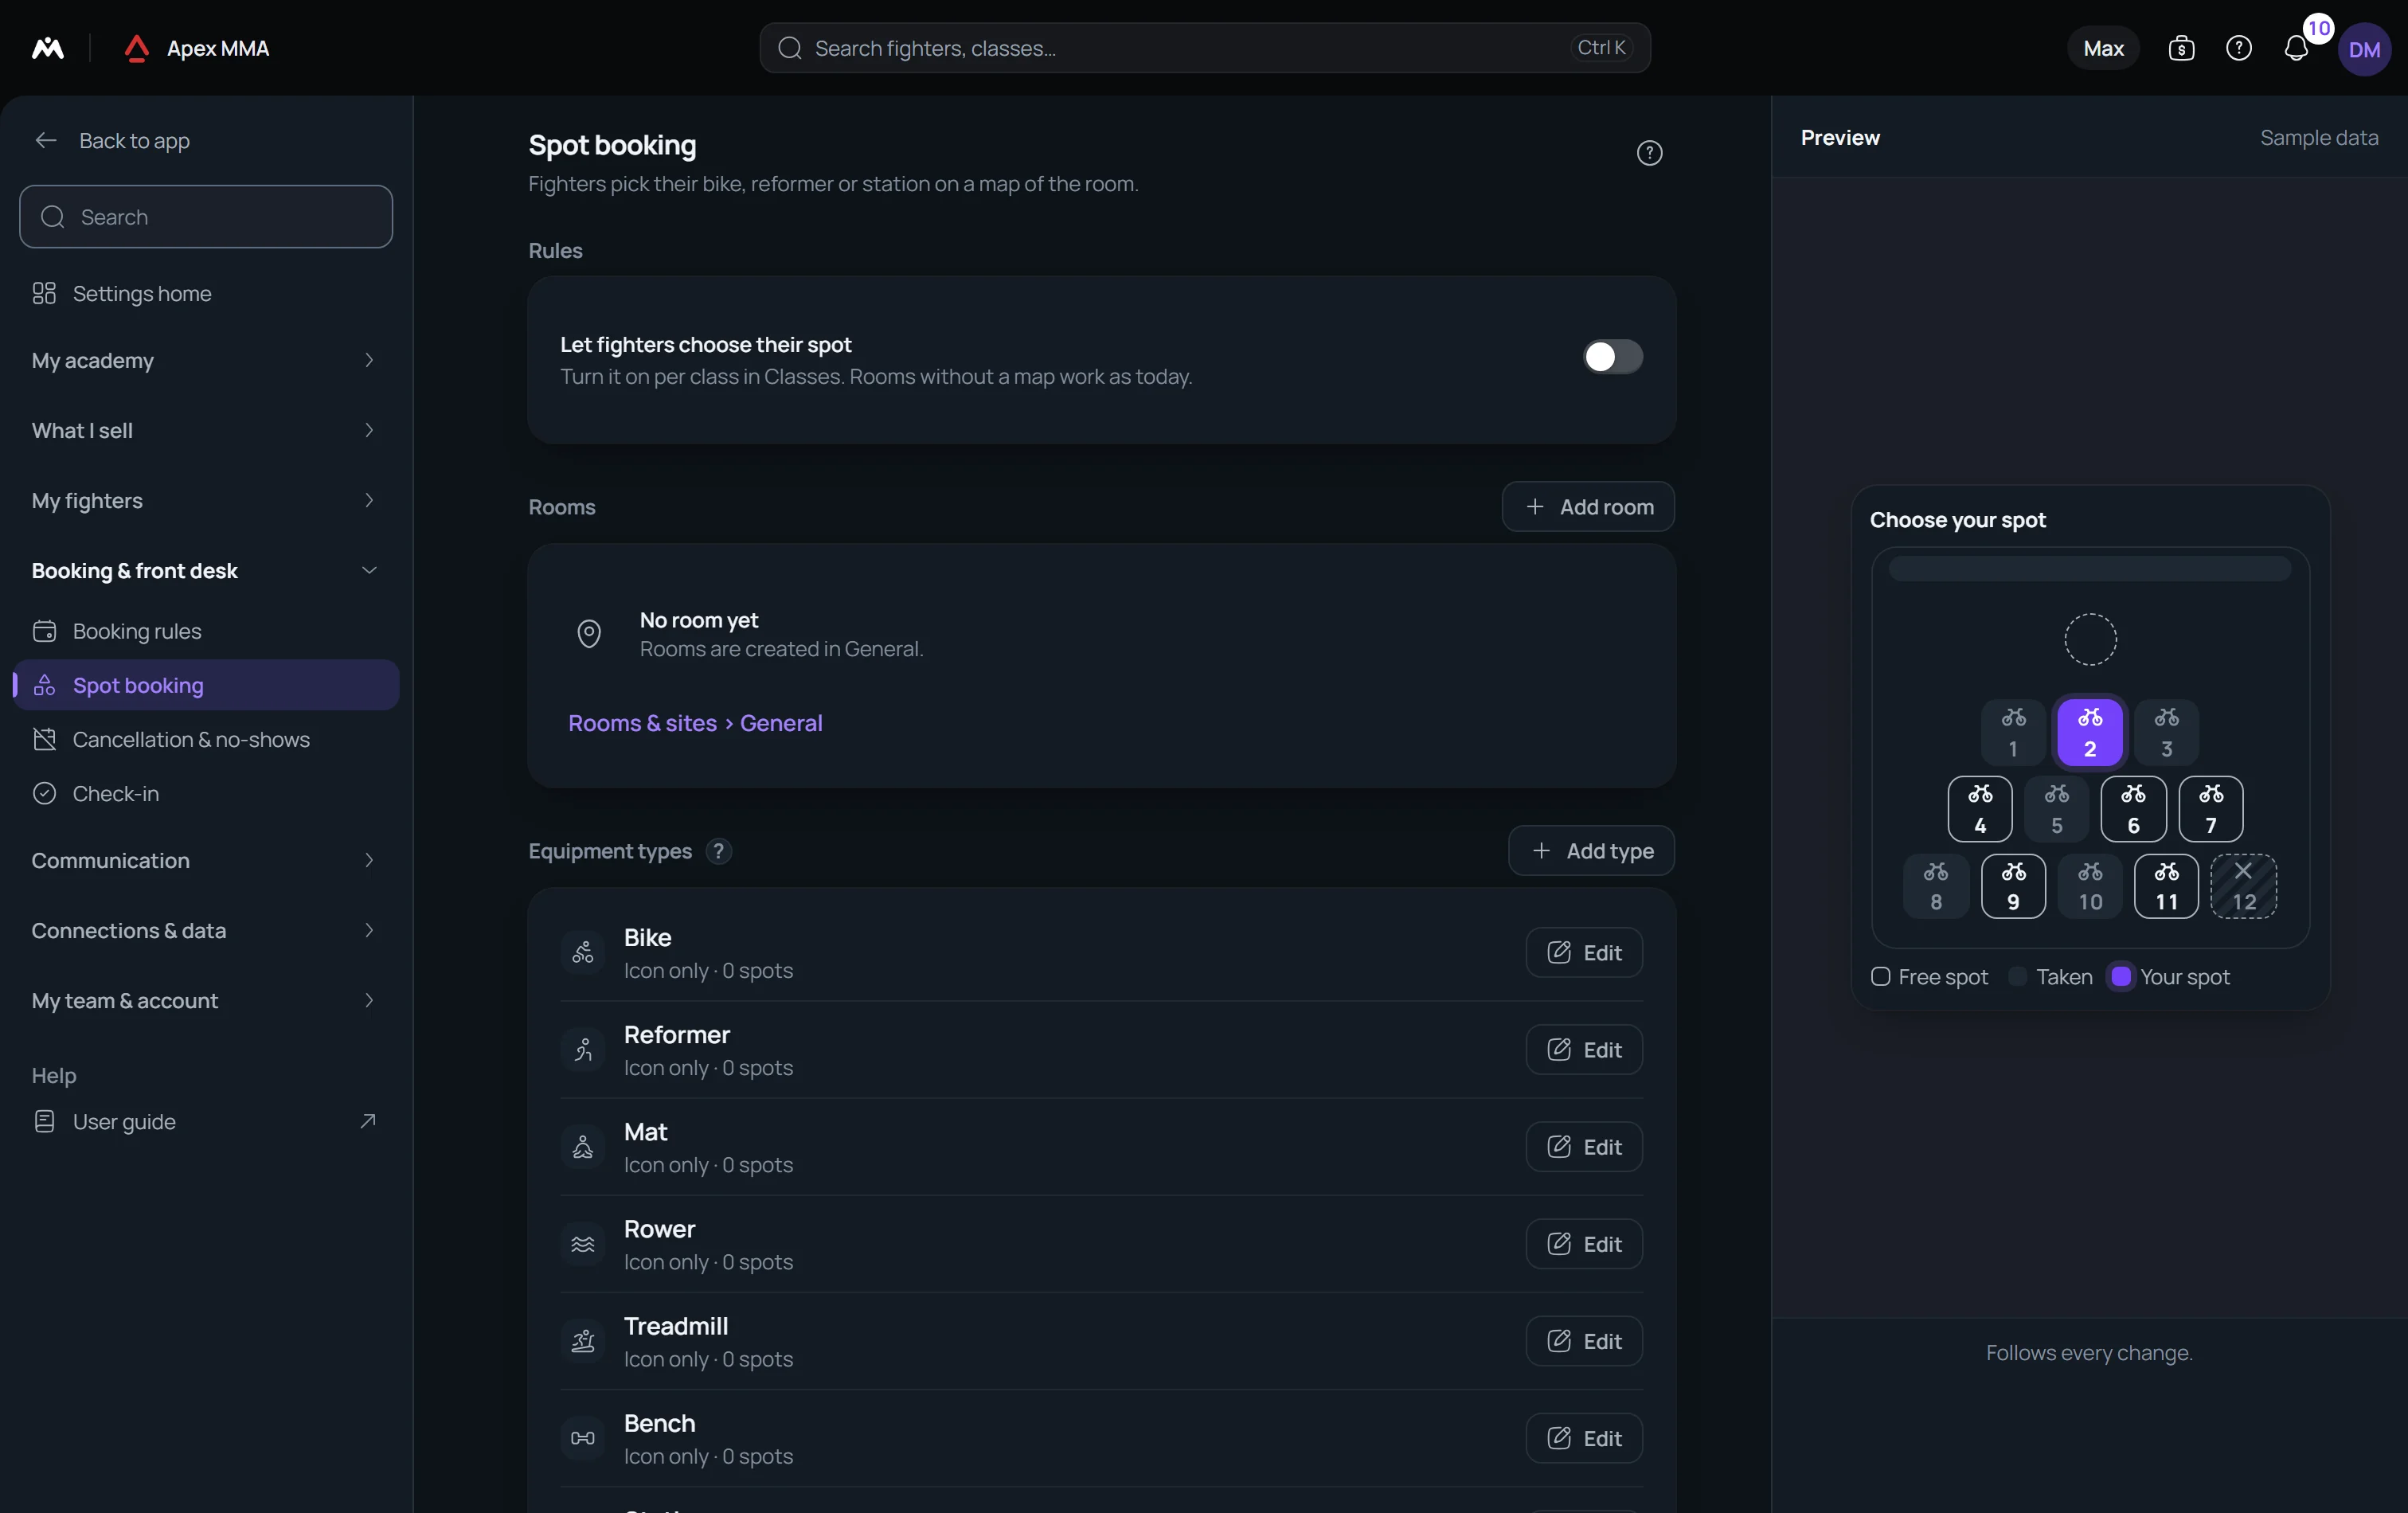Click the Bike equipment type icon
2408x1513 pixels.
(583, 953)
